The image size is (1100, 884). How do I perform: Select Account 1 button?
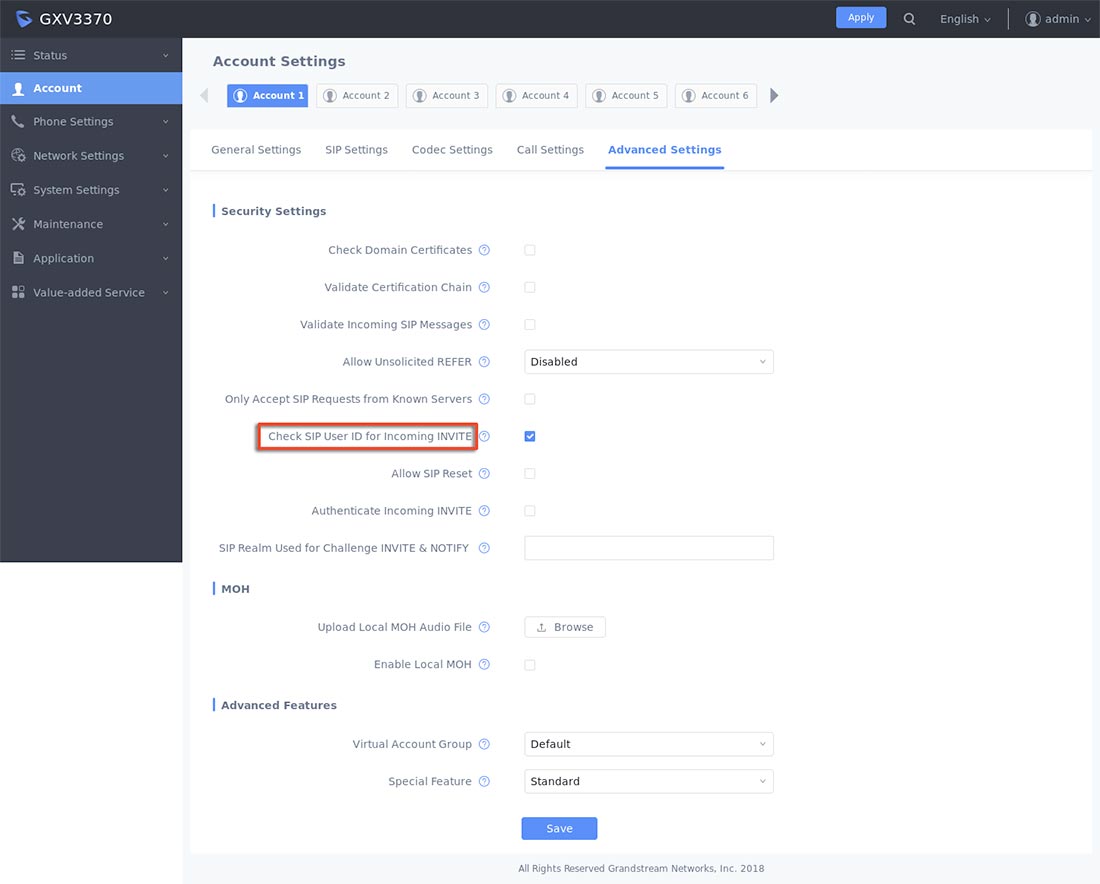click(x=267, y=95)
